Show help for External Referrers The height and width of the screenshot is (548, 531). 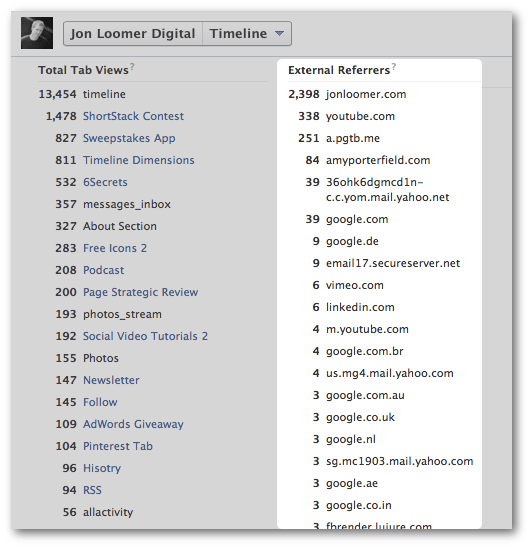[x=394, y=66]
